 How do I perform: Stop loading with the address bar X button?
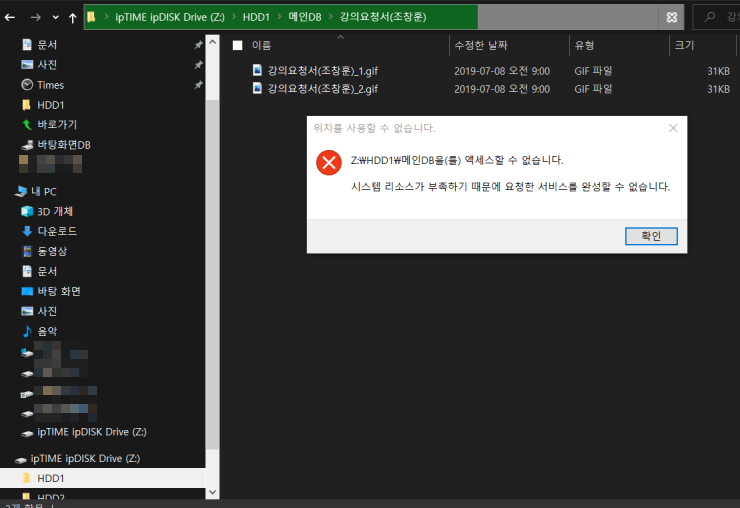672,17
